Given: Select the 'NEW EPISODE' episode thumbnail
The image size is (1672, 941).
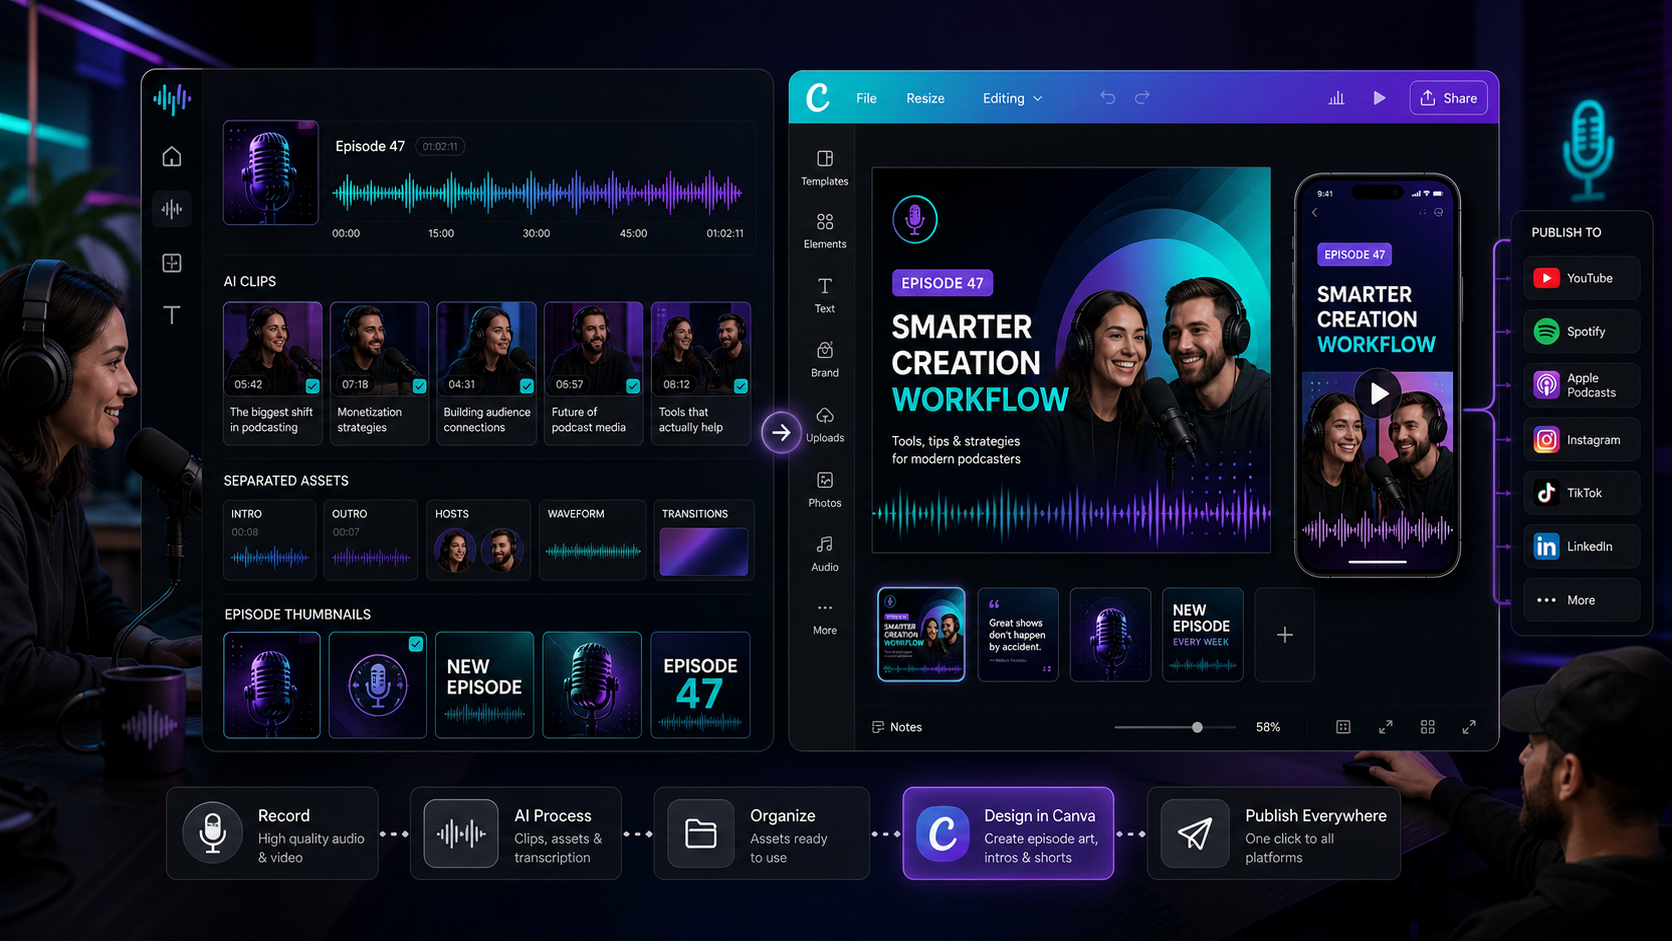Looking at the screenshot, I should click(485, 685).
